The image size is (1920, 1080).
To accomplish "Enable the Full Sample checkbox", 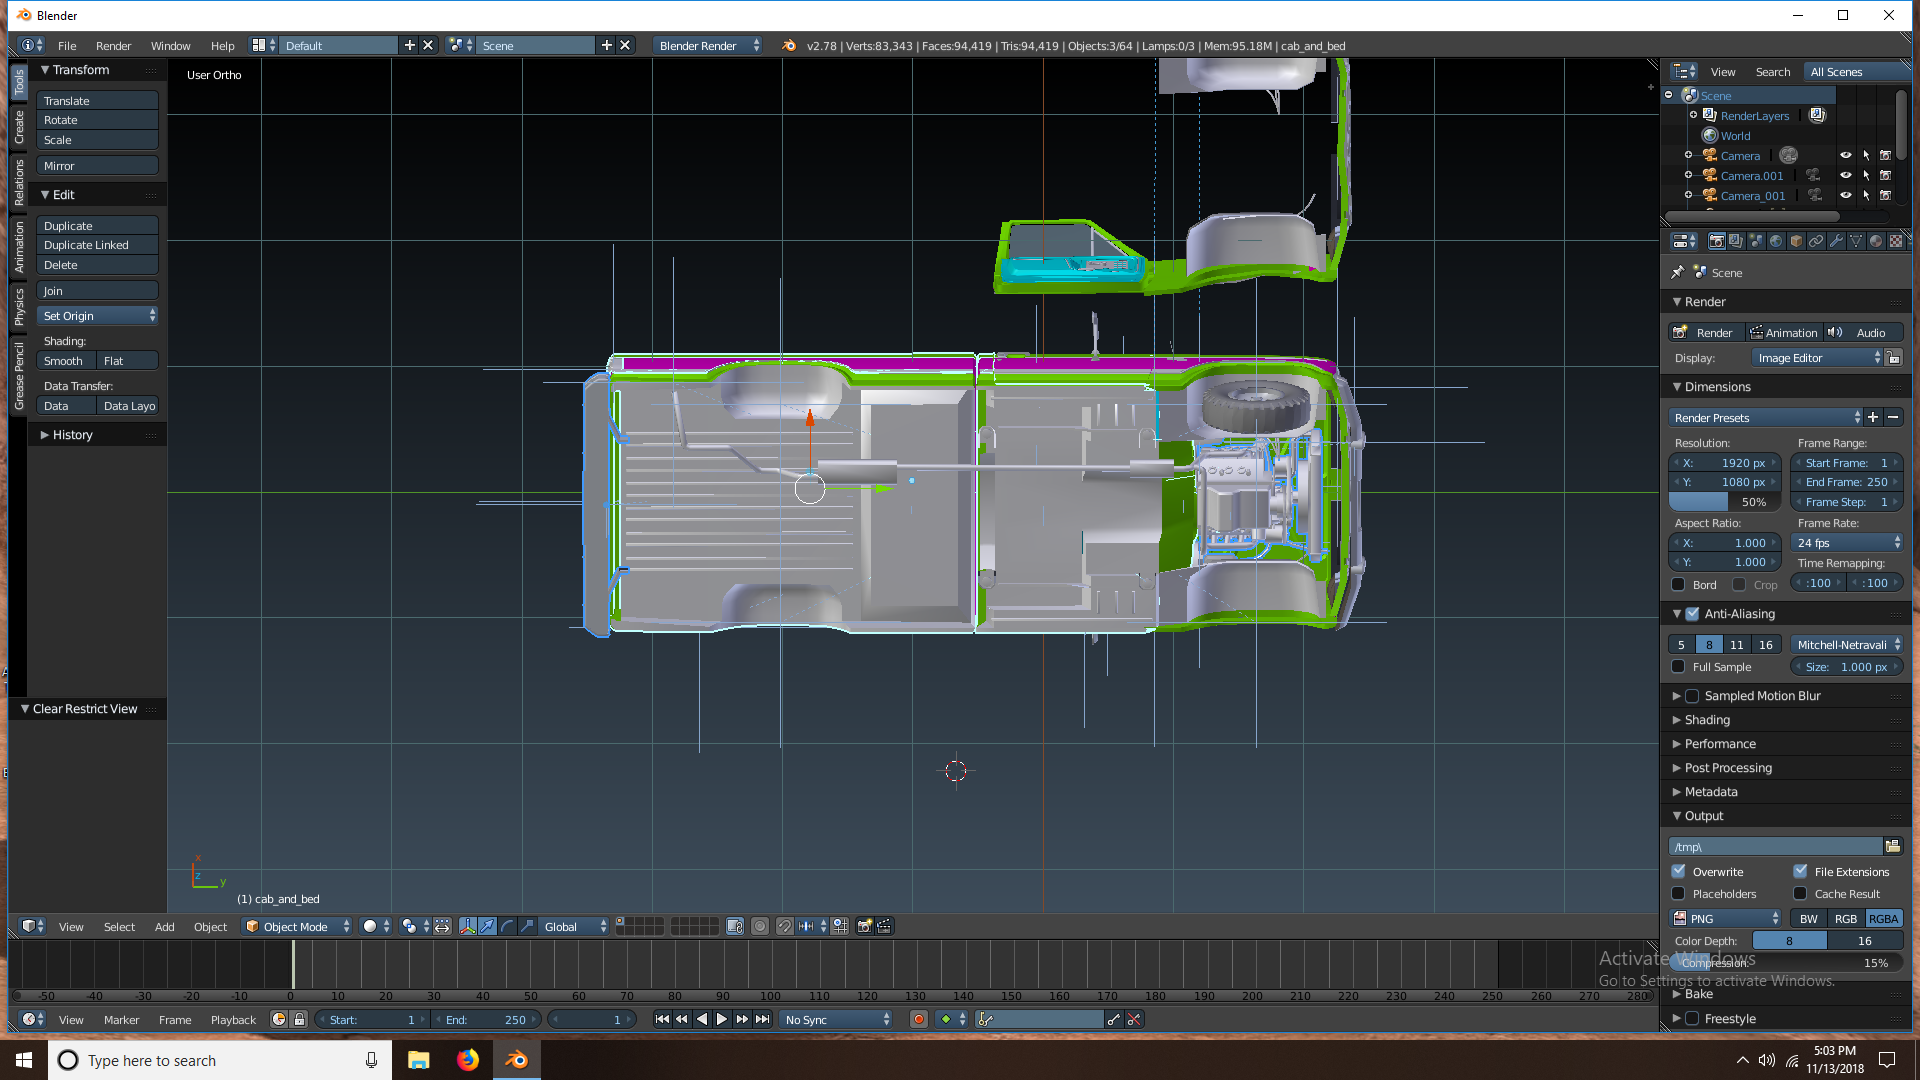I will 1679,667.
